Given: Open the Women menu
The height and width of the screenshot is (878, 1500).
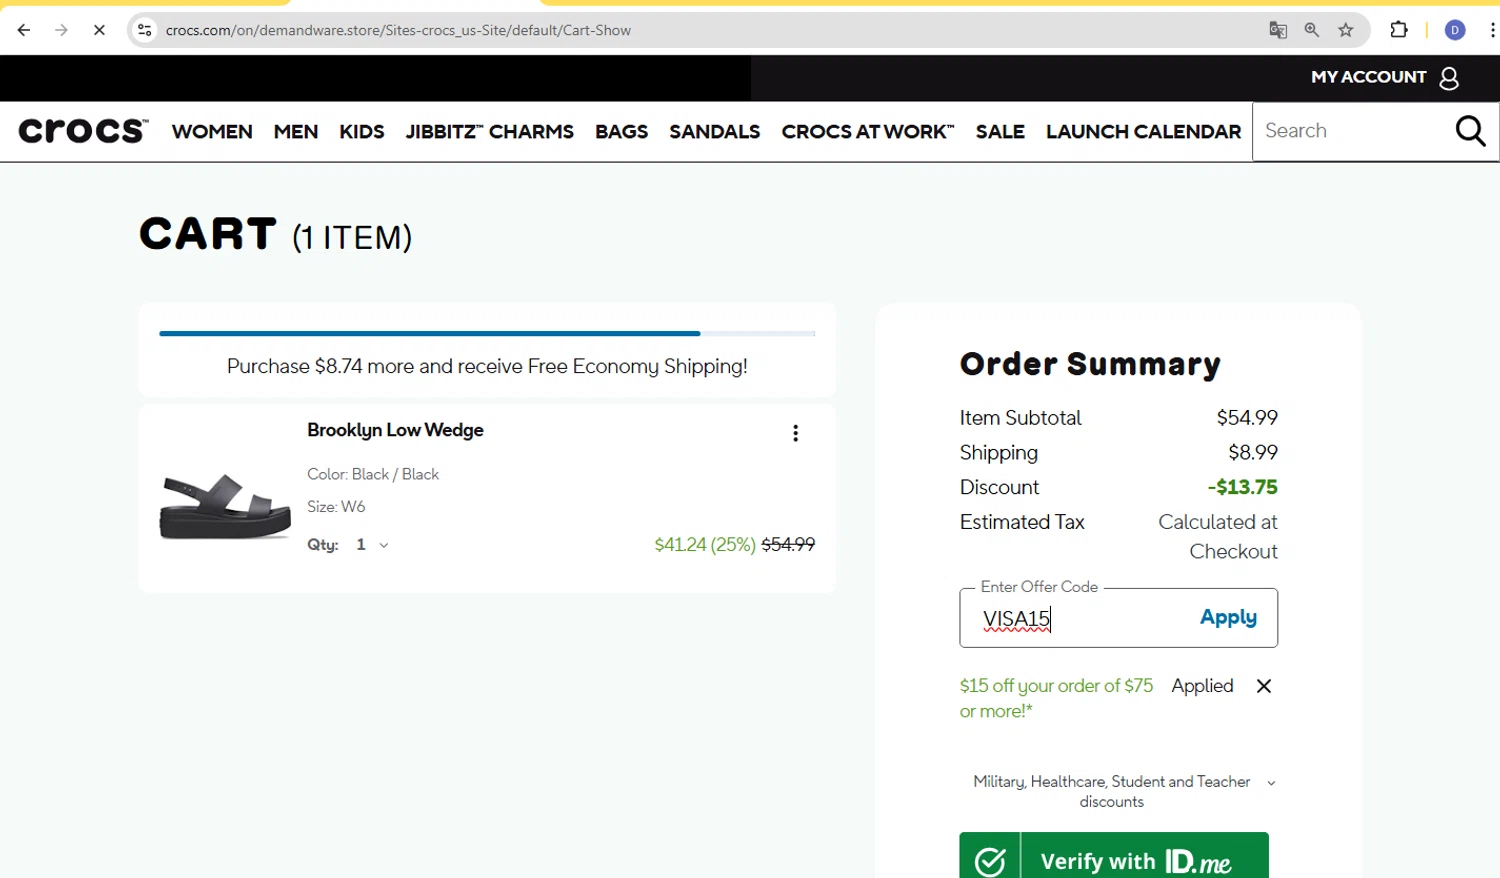Looking at the screenshot, I should pos(212,132).
